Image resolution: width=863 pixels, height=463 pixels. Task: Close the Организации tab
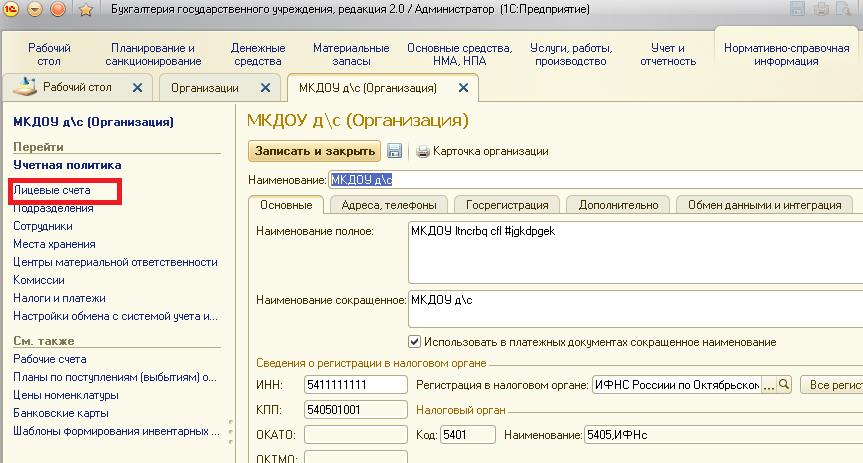coord(265,88)
